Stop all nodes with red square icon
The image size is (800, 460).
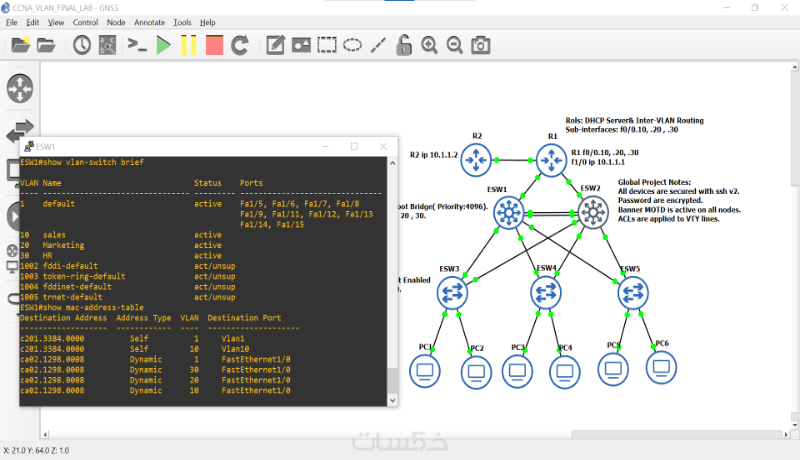[x=214, y=45]
